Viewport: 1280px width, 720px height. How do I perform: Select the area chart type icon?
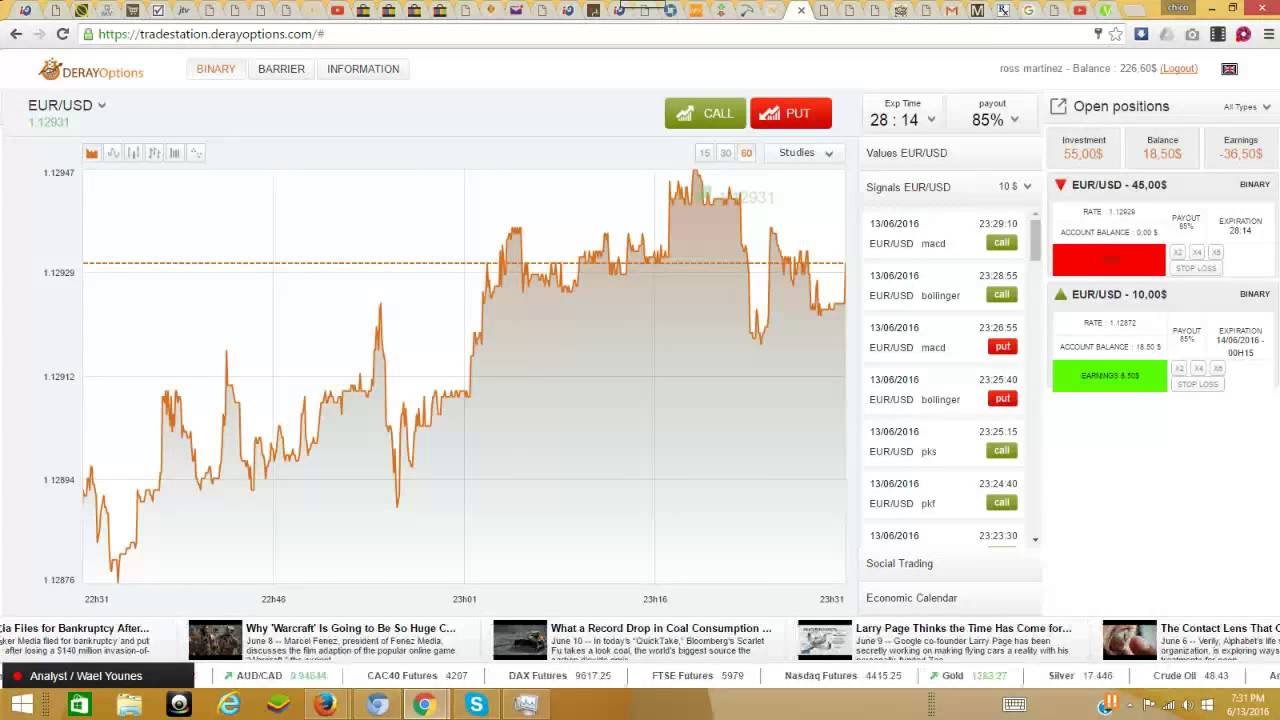(92, 153)
